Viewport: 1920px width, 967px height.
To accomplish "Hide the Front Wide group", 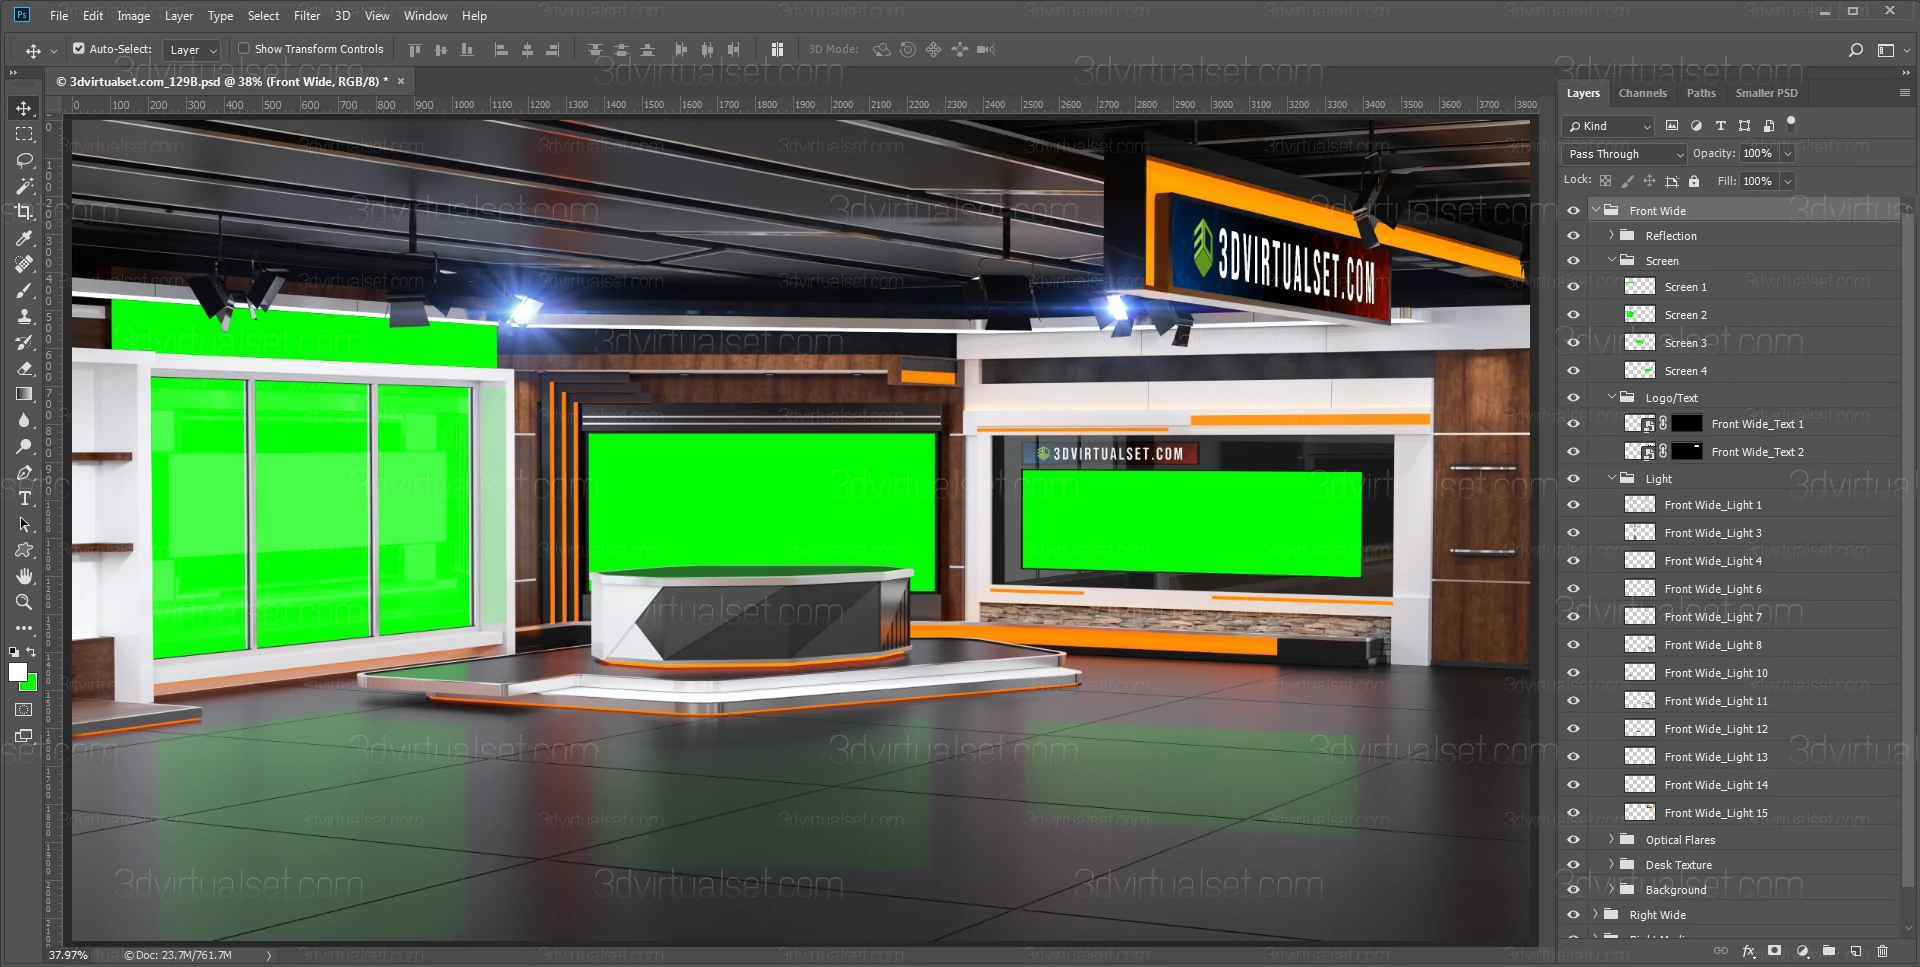I will 1574,211.
